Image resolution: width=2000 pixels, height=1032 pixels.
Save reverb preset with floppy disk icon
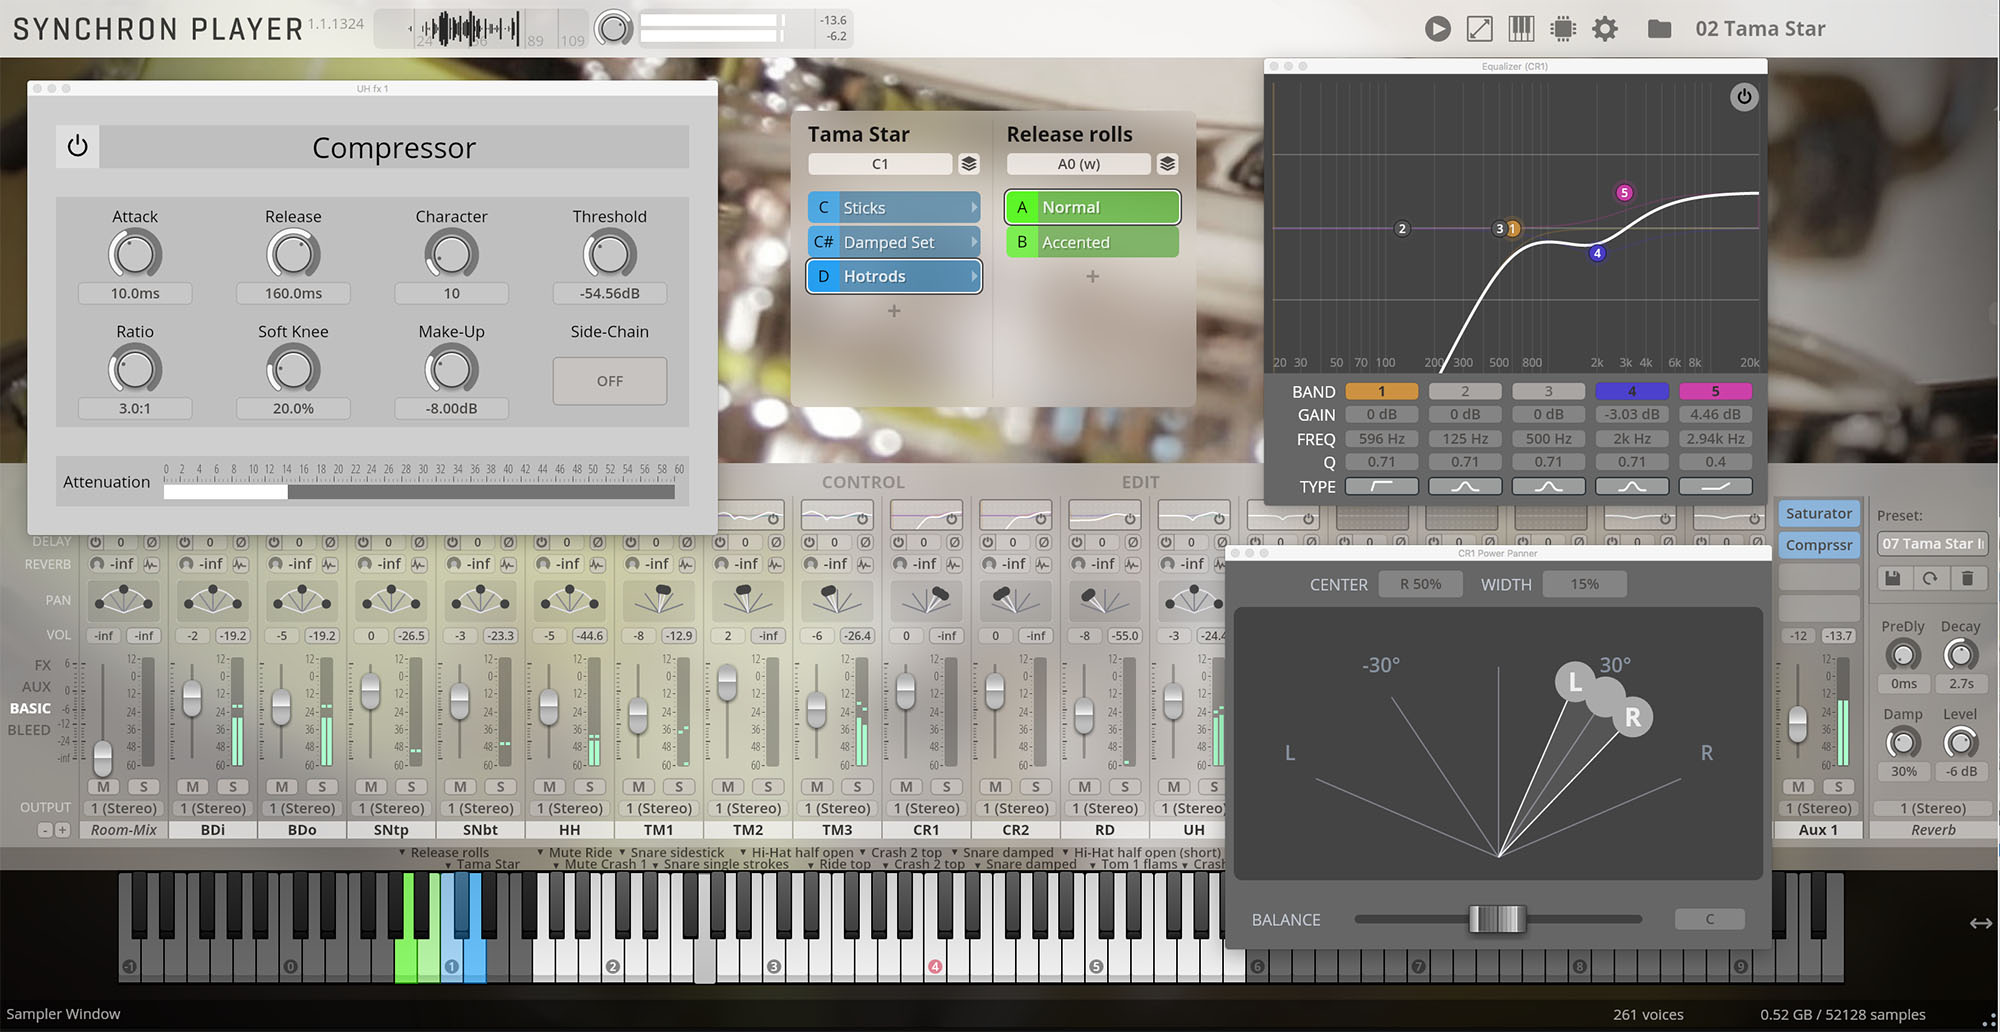click(x=1892, y=578)
